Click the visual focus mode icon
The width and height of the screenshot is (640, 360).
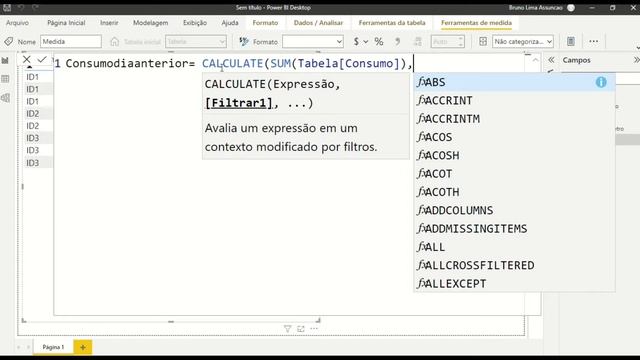click(x=301, y=329)
